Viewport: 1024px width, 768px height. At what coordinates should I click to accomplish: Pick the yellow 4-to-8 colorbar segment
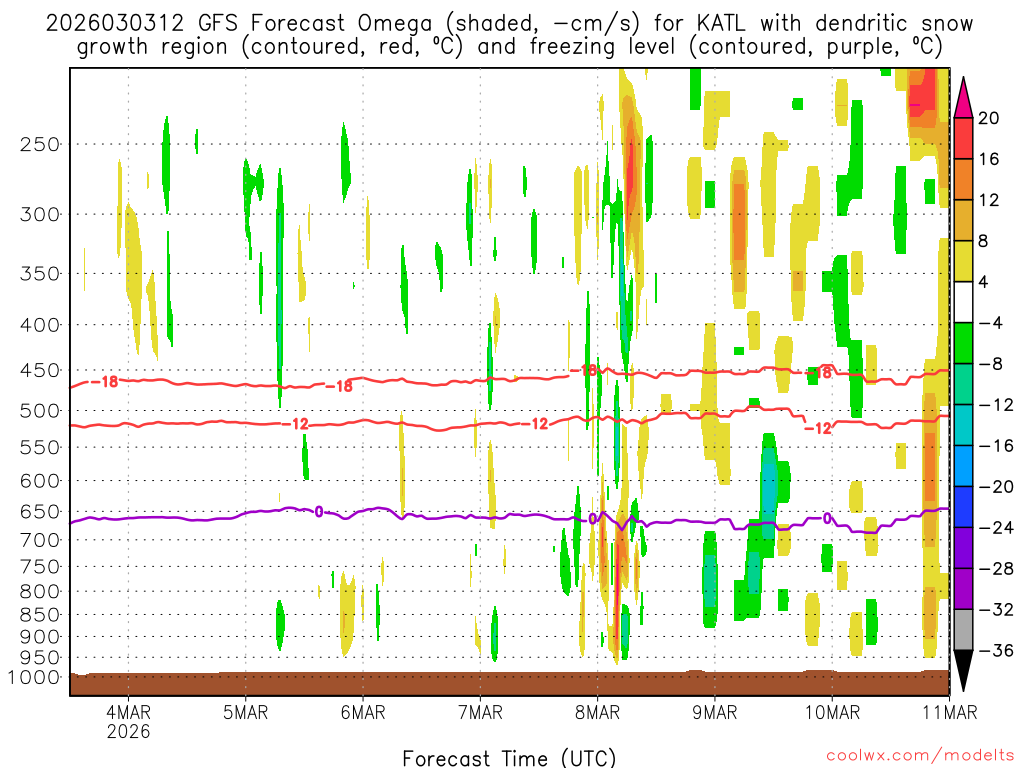pos(963,261)
